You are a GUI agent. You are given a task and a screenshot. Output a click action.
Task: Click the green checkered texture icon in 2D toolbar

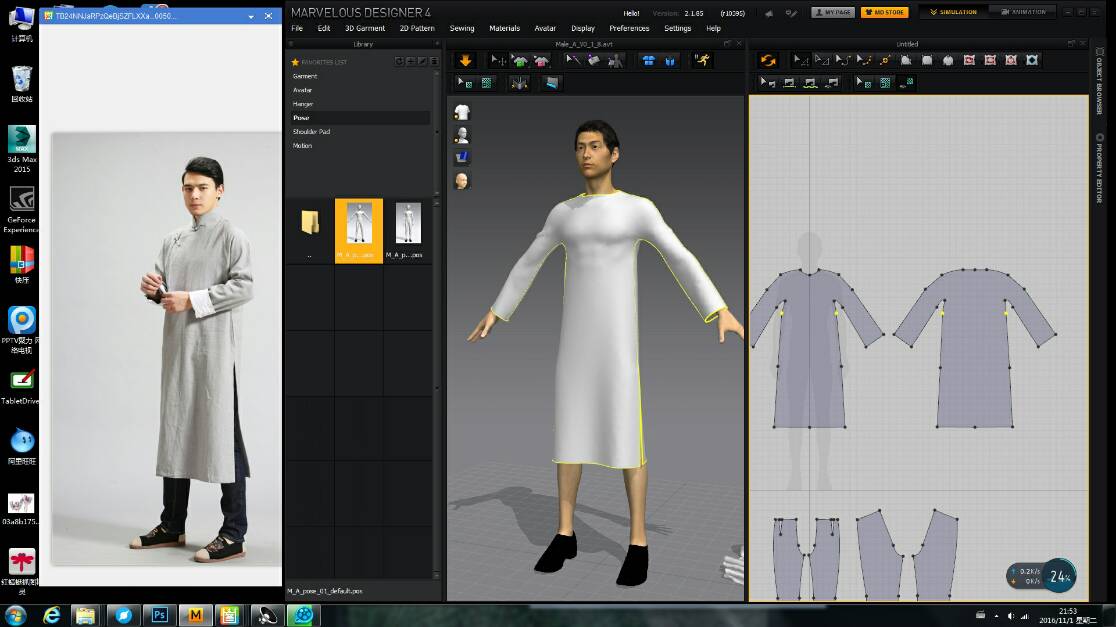(x=885, y=83)
